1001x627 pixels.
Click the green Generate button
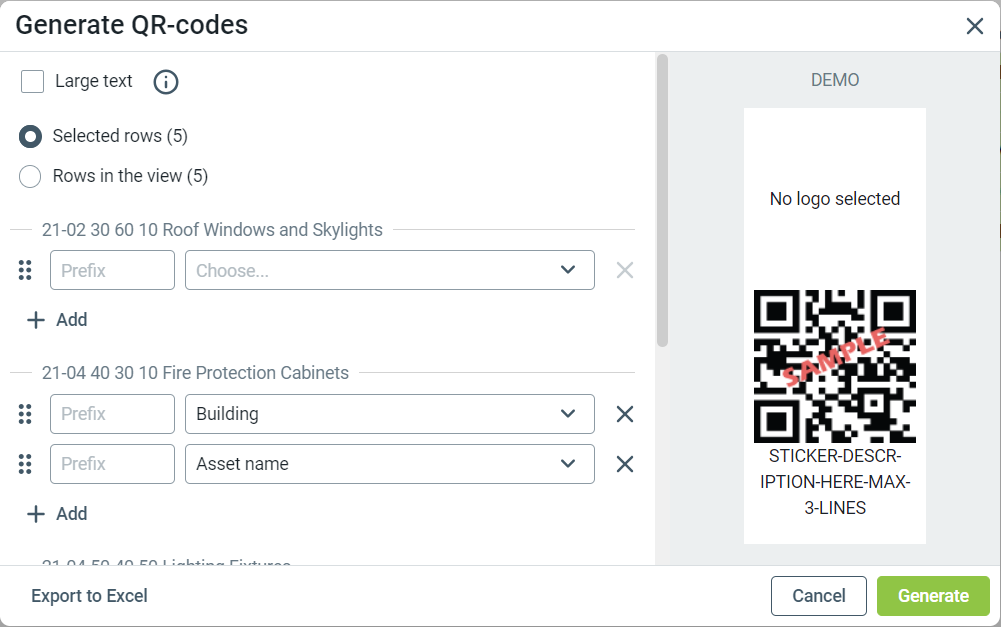(x=933, y=596)
